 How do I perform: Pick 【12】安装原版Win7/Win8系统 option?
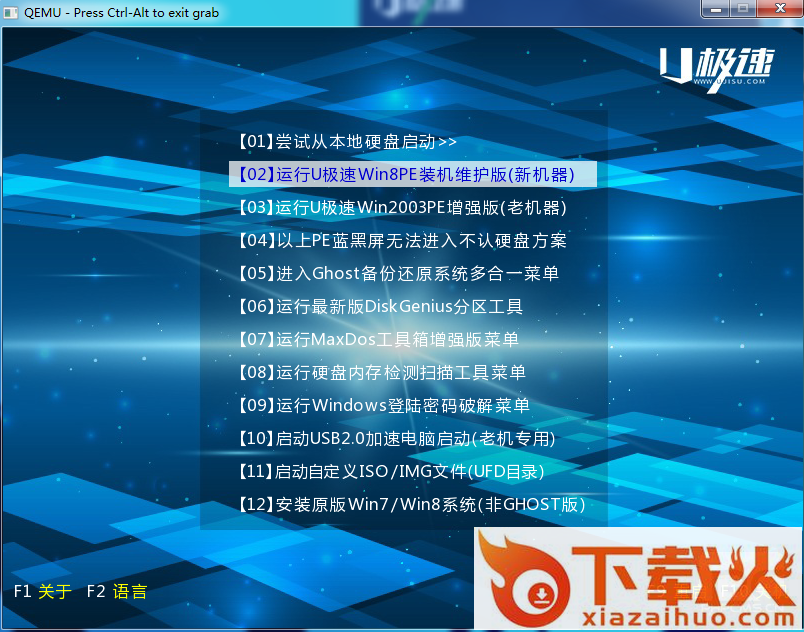click(411, 504)
